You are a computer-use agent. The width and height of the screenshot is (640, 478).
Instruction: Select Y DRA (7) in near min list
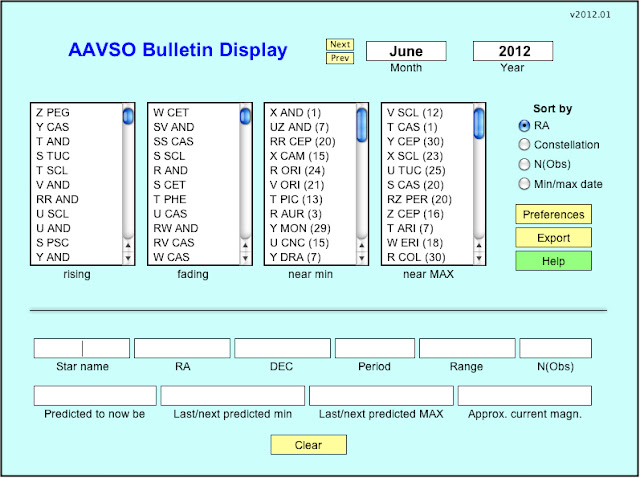pos(295,257)
